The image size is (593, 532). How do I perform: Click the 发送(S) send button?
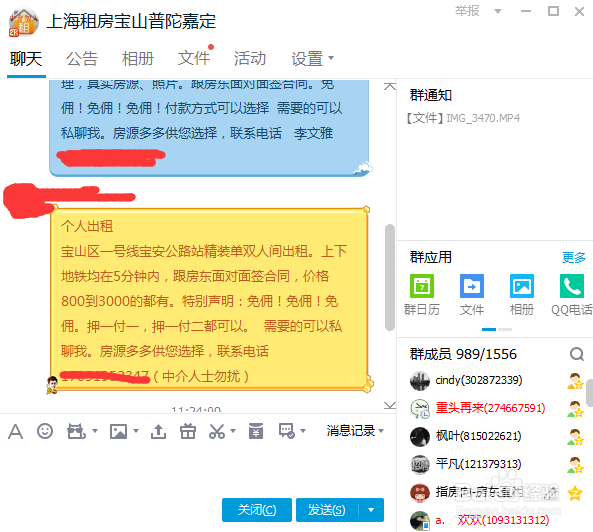coord(327,510)
